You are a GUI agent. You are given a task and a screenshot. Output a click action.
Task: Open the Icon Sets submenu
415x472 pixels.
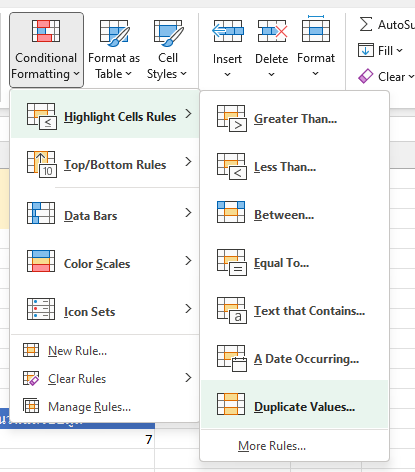tap(105, 309)
